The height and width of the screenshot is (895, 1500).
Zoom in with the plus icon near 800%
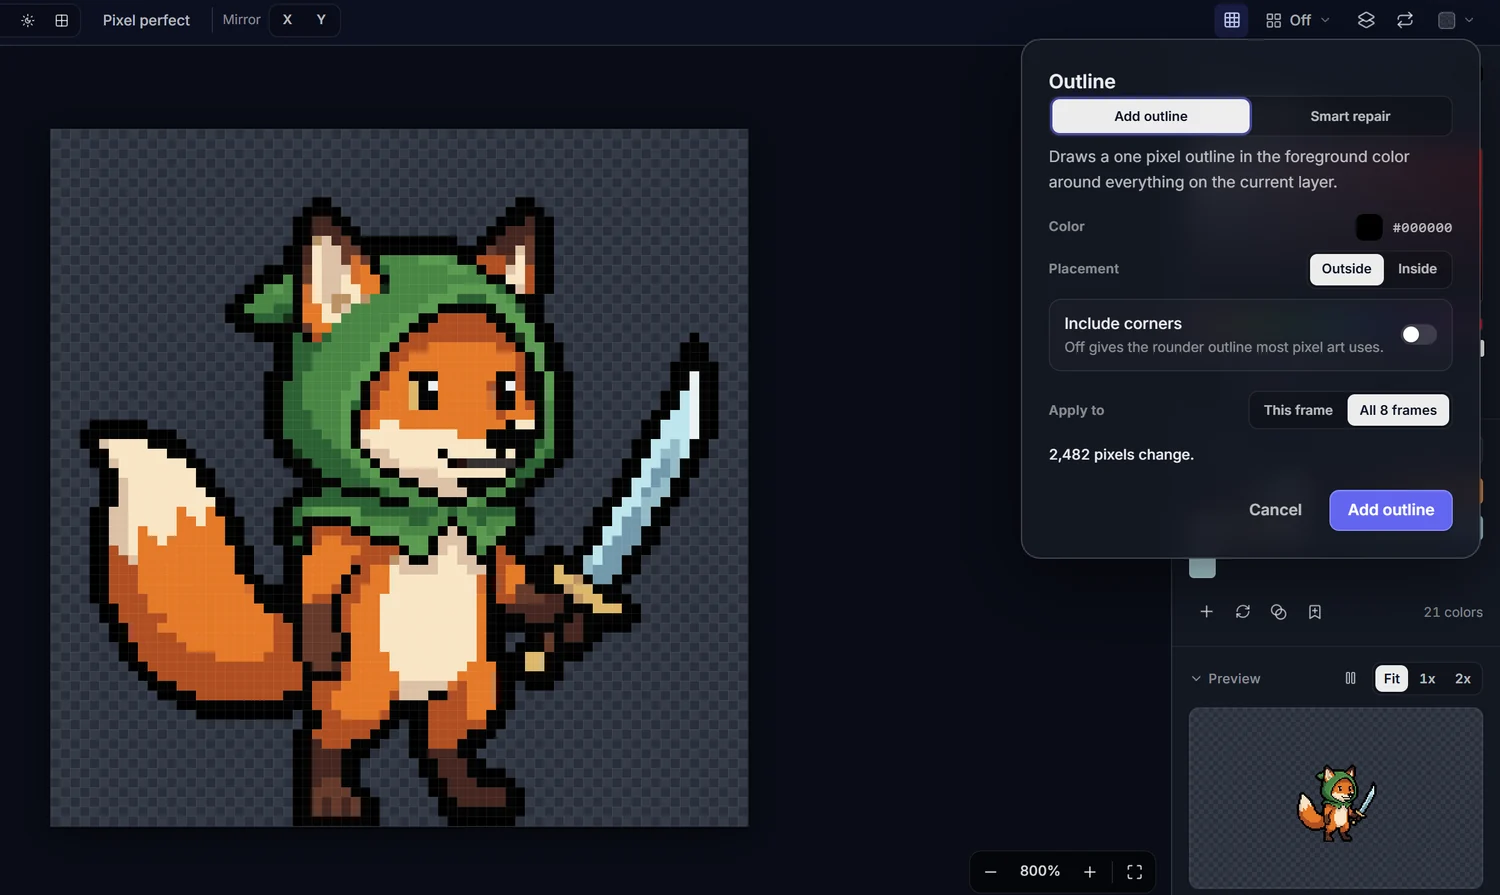[x=1090, y=872]
